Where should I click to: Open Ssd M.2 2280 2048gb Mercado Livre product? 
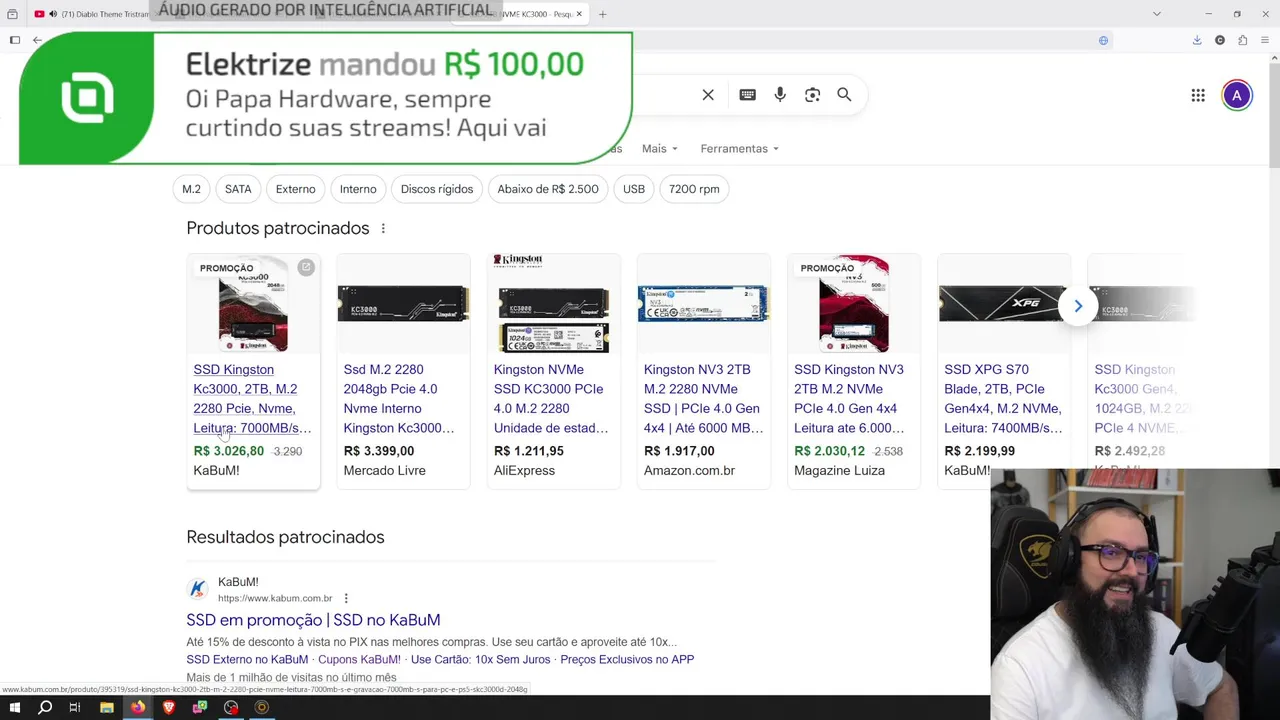(399, 399)
